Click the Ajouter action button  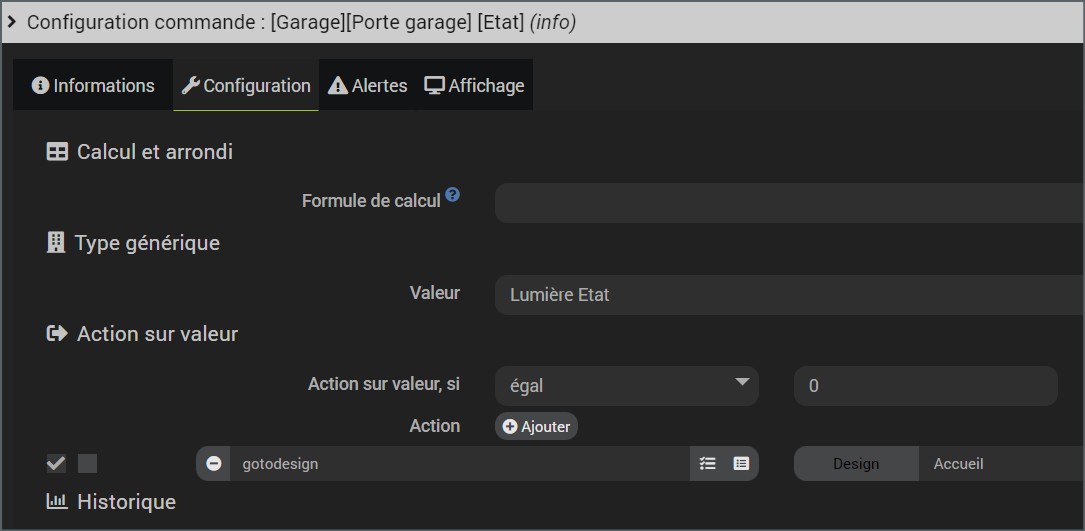click(536, 426)
